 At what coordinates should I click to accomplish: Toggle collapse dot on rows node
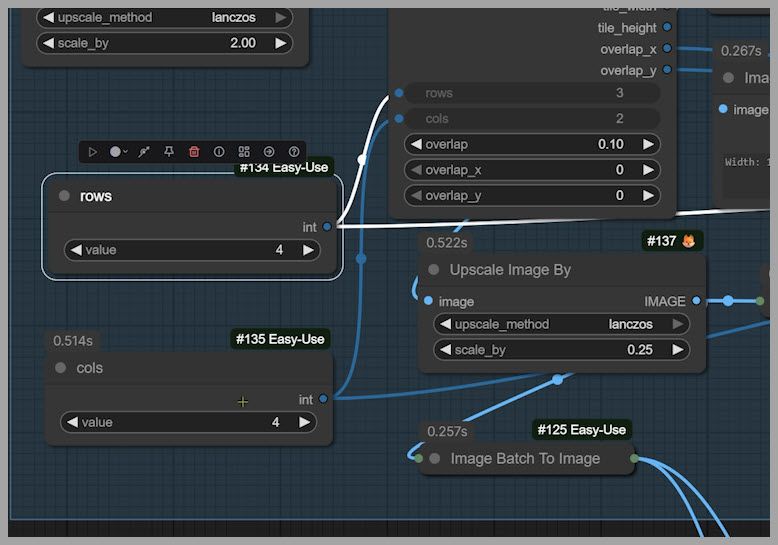(x=65, y=196)
